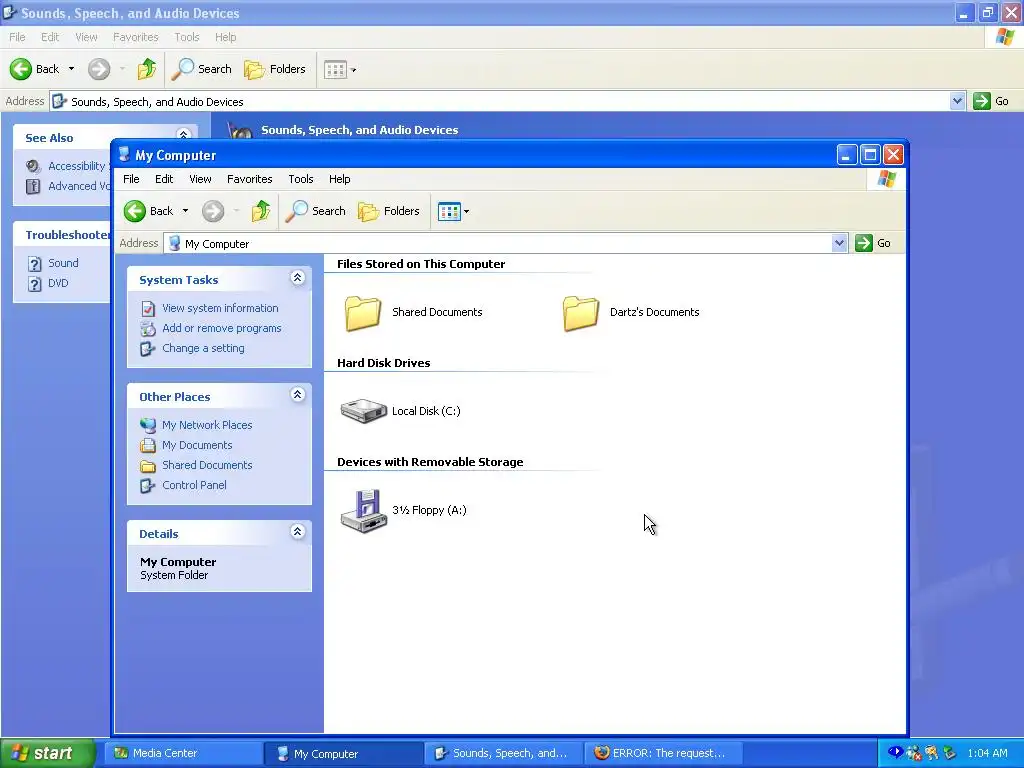Click the disabled Forward arrow in My Computer
The height and width of the screenshot is (768, 1024).
213,211
